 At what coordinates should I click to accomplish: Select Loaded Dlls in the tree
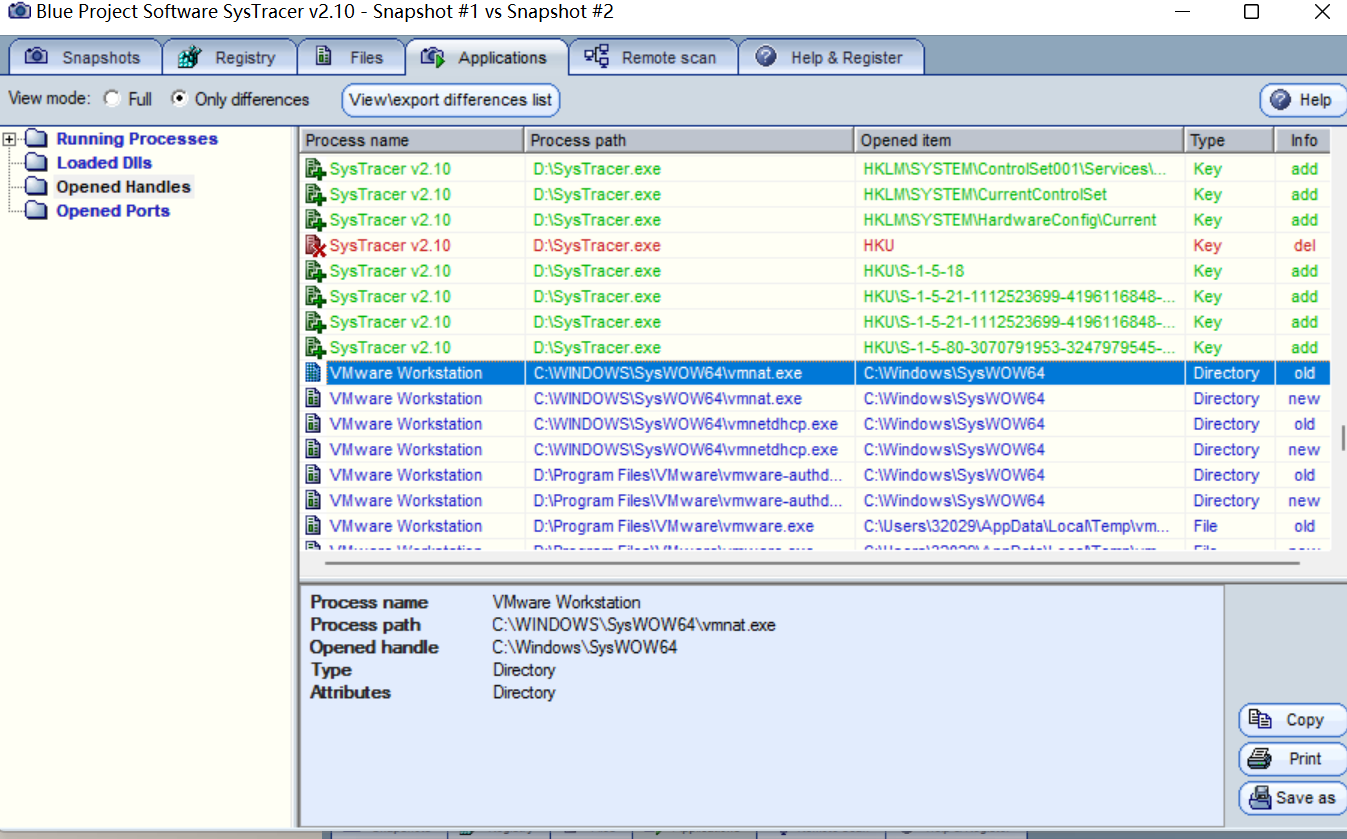104,163
